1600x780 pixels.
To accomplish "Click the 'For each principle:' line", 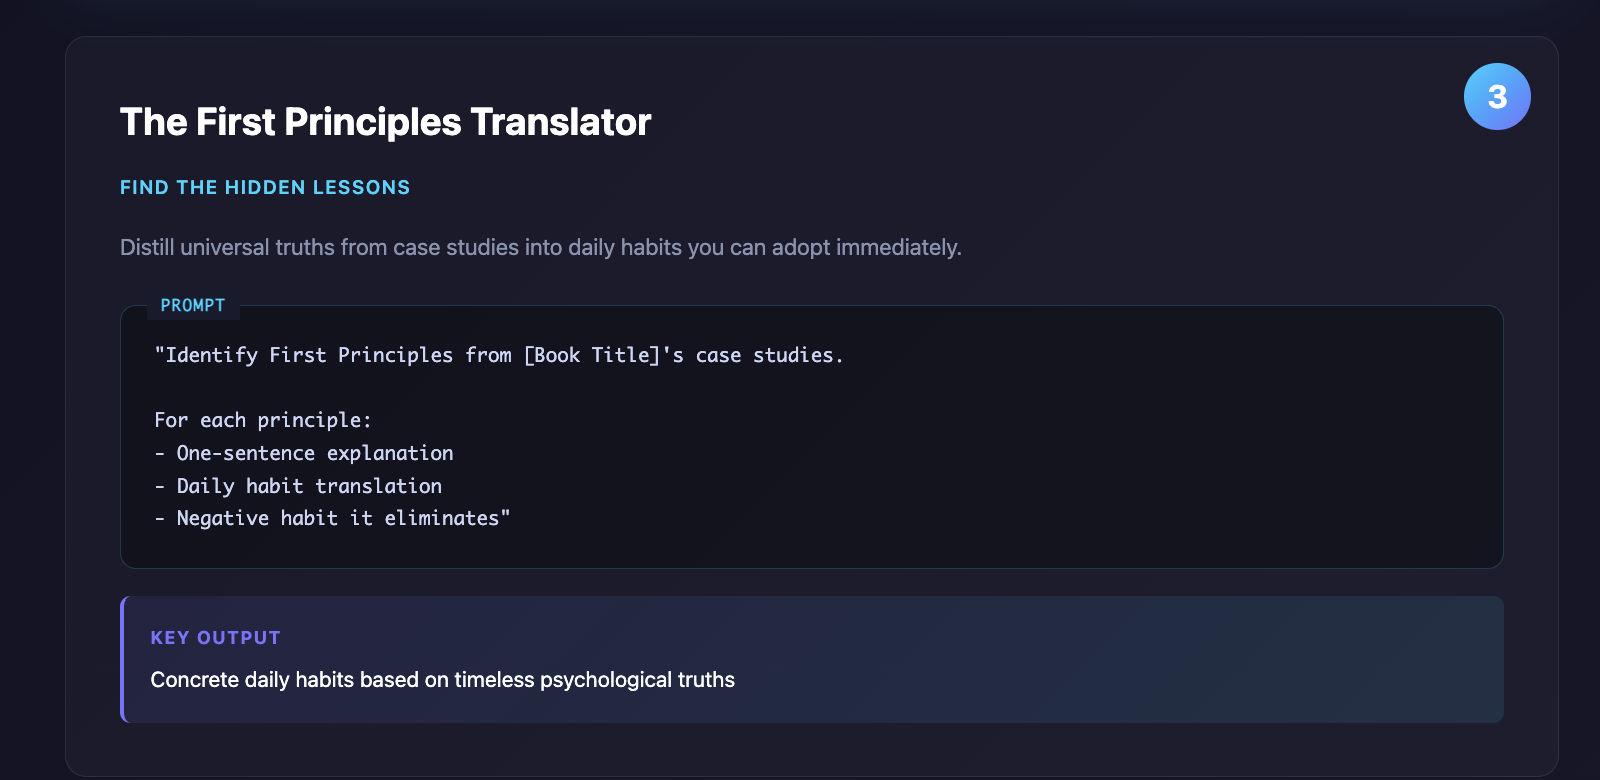I will [x=263, y=420].
